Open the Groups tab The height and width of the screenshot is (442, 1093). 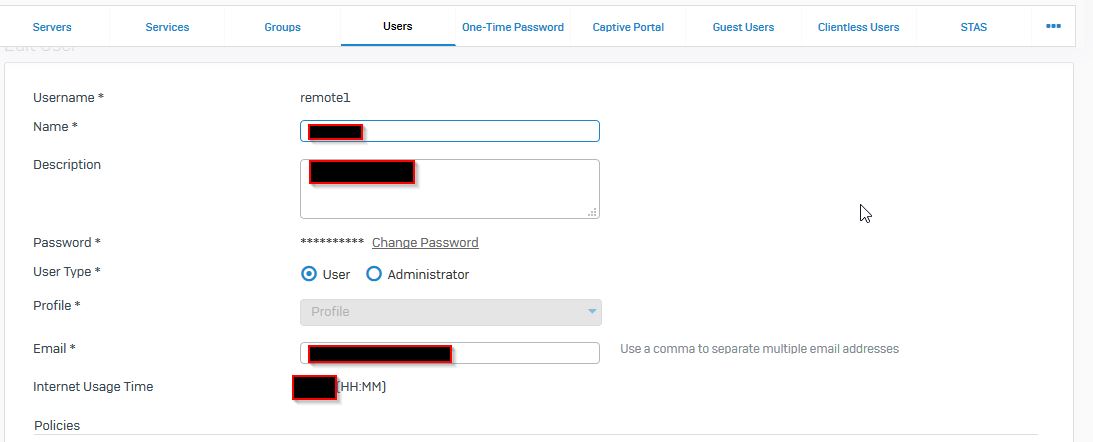(282, 27)
